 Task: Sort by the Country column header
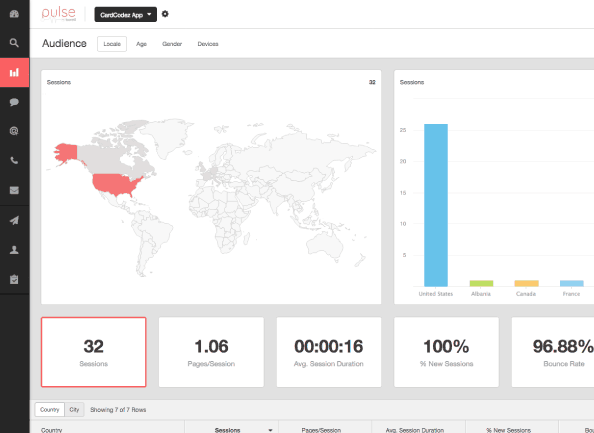52,430
